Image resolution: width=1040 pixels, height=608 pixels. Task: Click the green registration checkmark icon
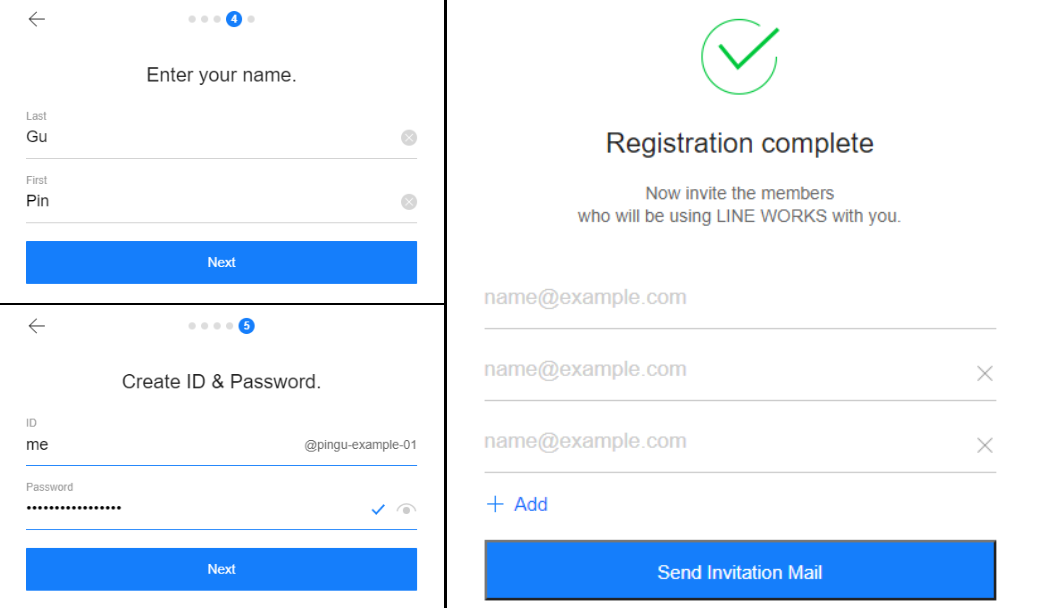point(740,56)
